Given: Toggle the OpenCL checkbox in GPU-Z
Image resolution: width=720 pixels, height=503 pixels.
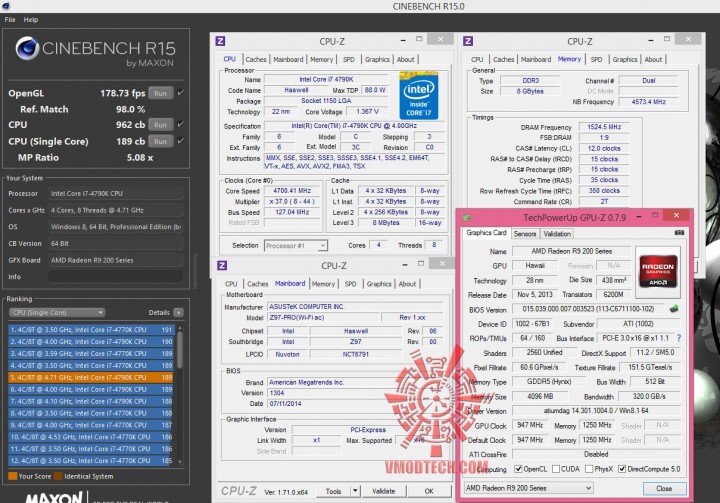Looking at the screenshot, I should [x=518, y=469].
